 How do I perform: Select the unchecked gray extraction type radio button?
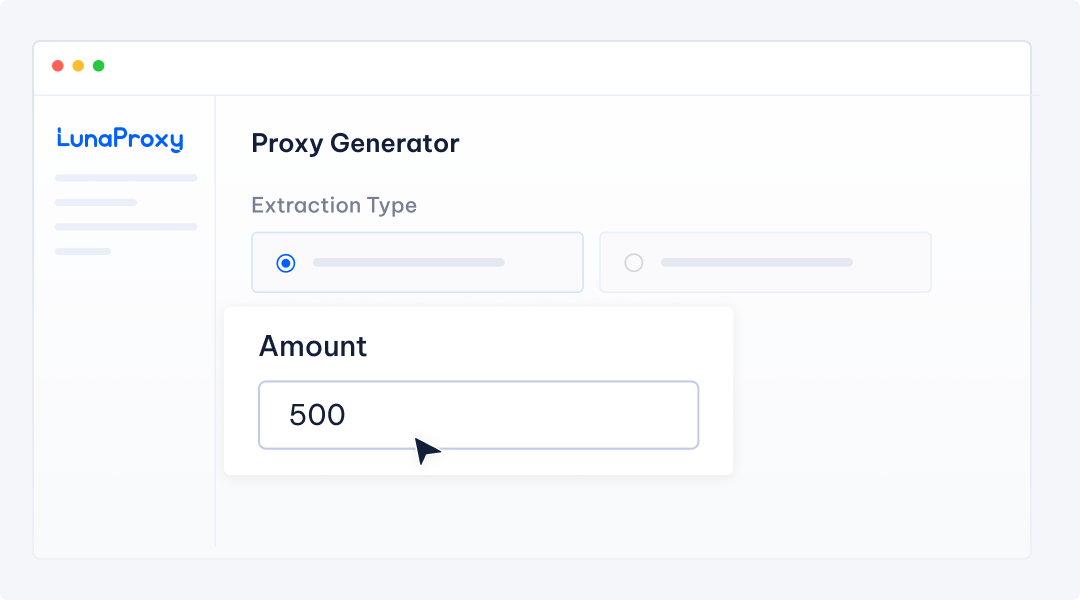click(x=634, y=262)
